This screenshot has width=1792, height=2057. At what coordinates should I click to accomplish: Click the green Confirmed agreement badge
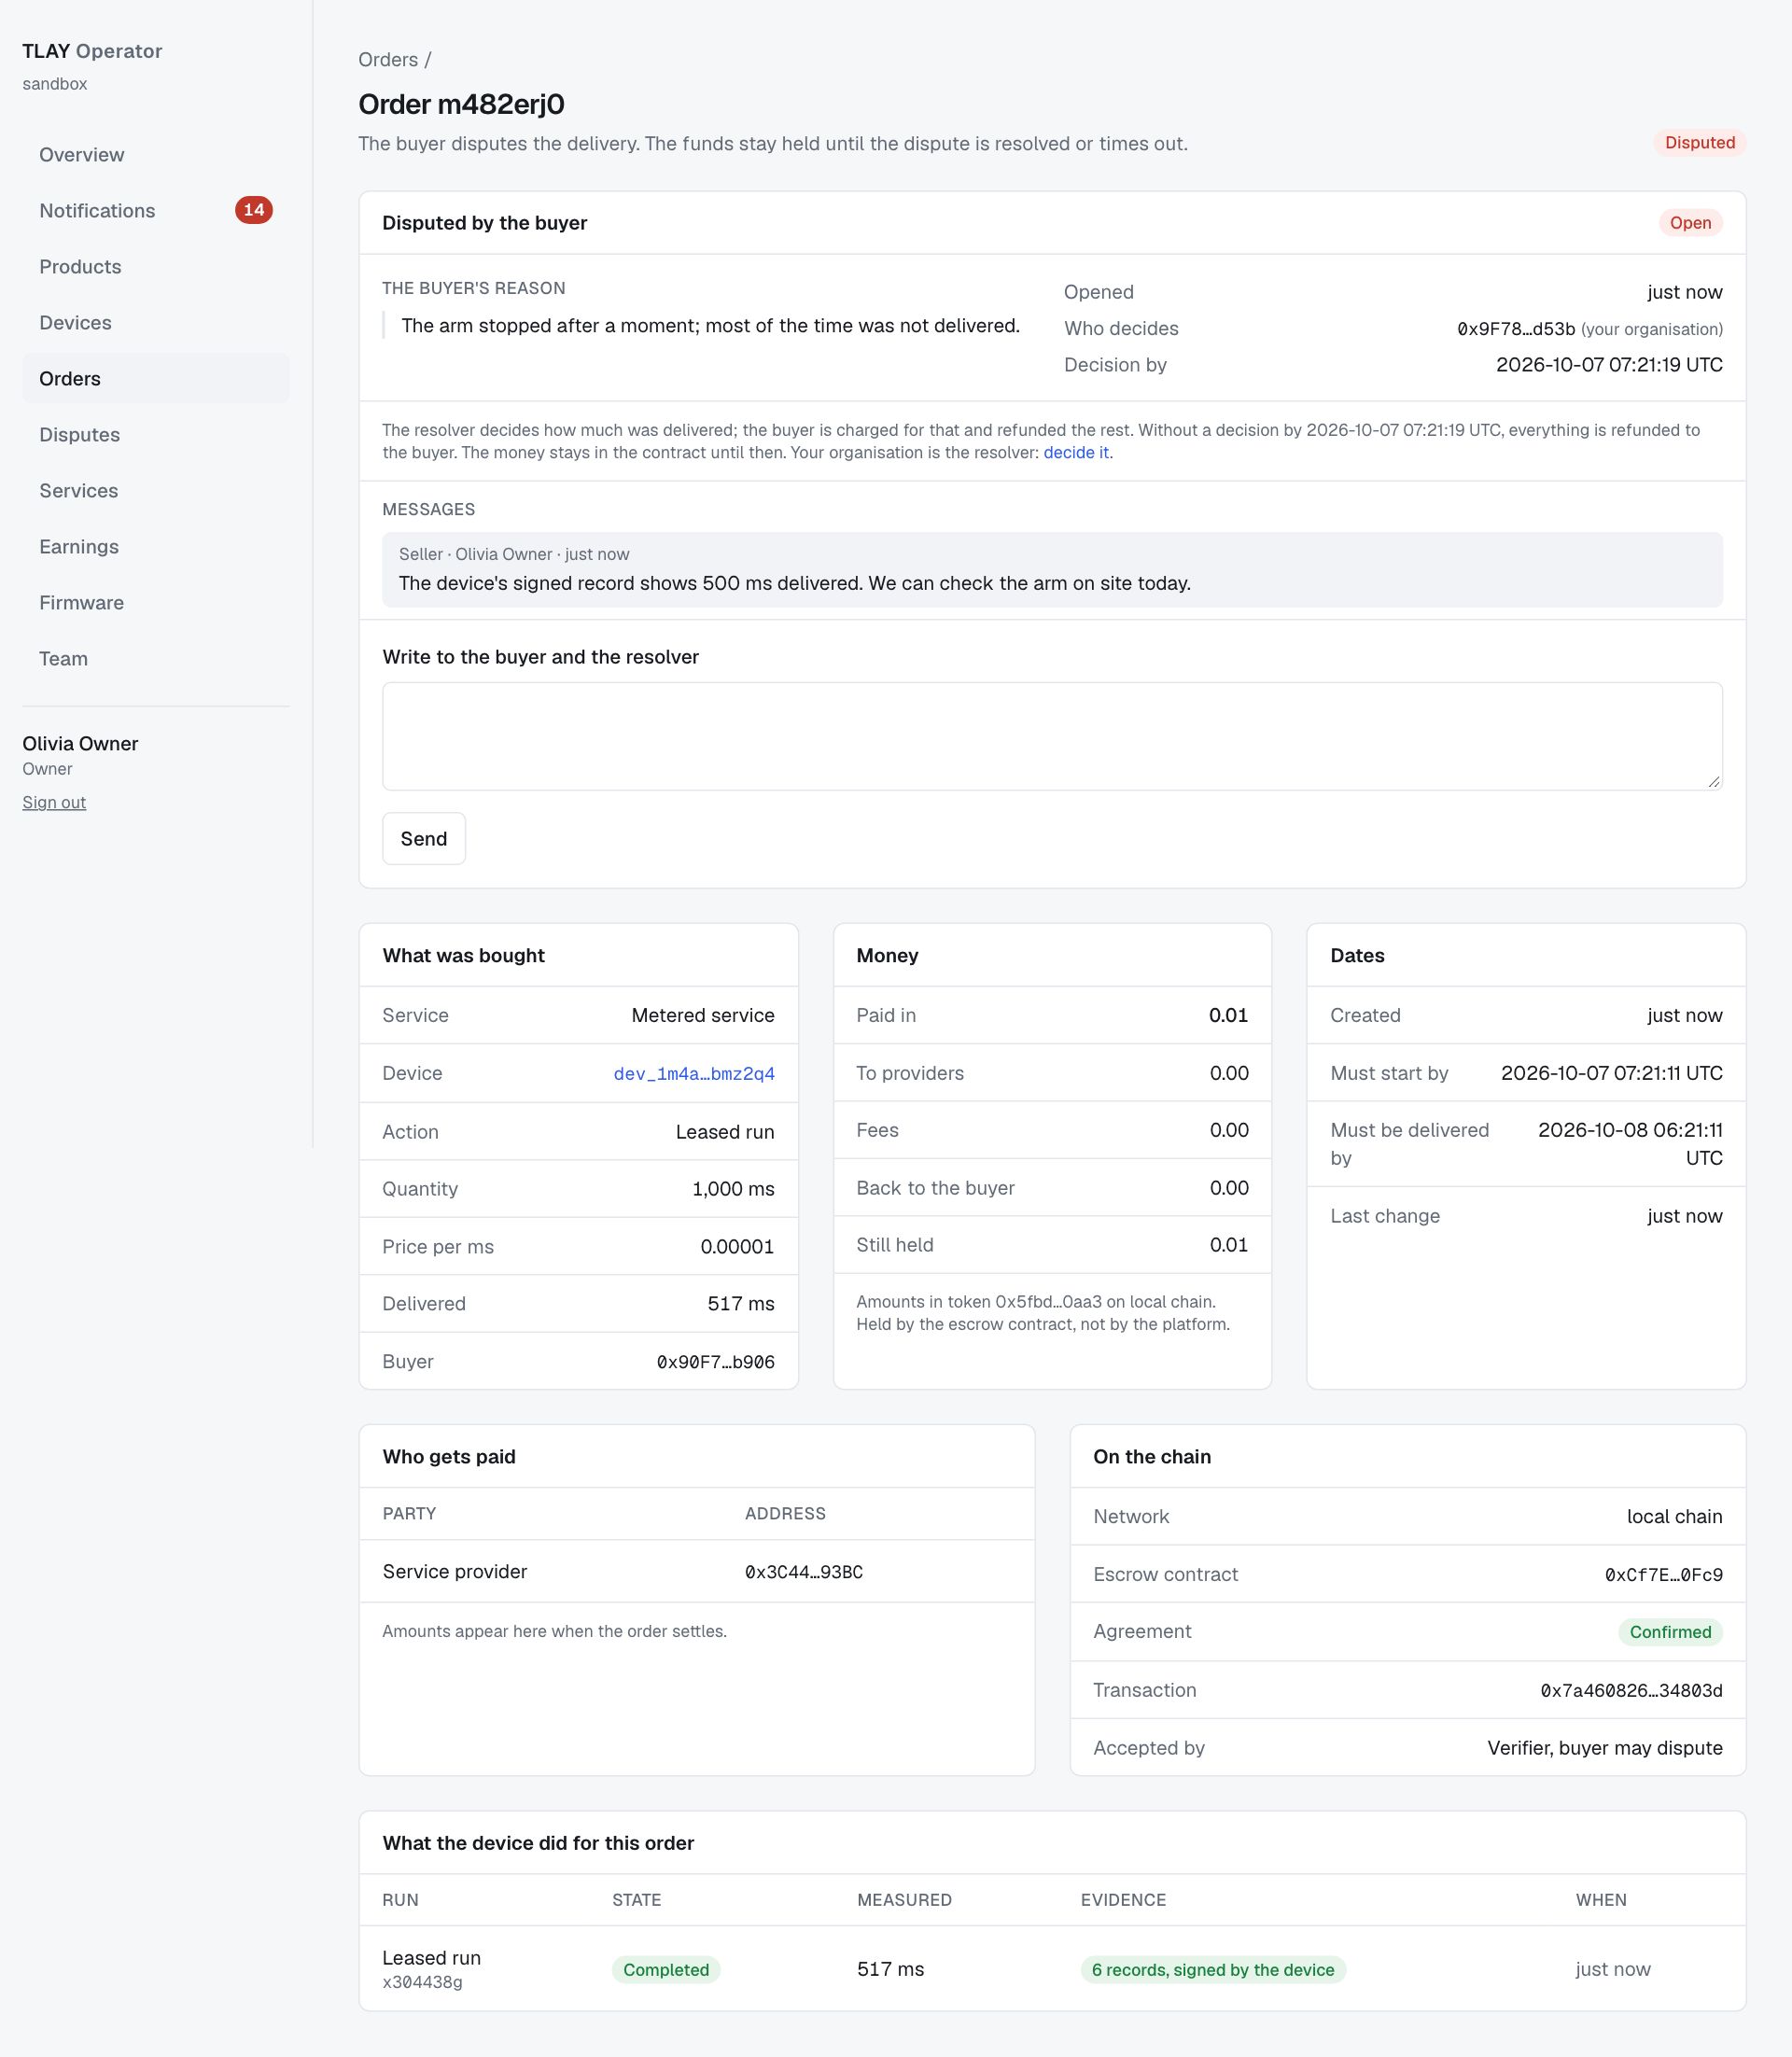pos(1670,1632)
